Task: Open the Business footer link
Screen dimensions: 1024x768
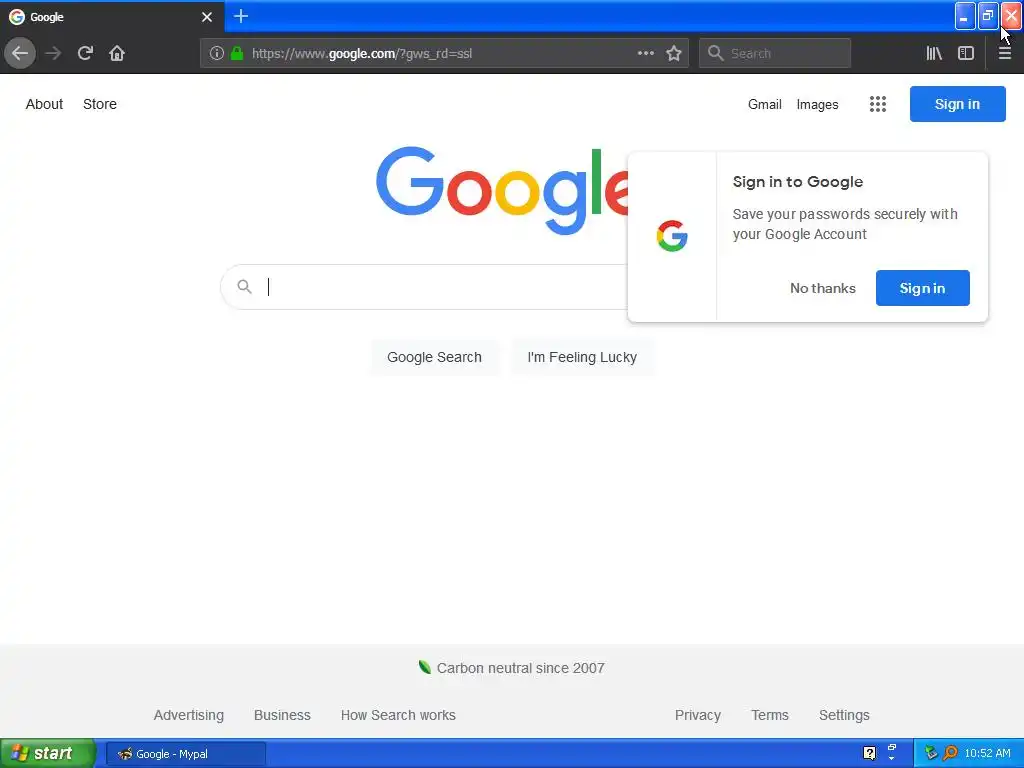Action: (282, 715)
